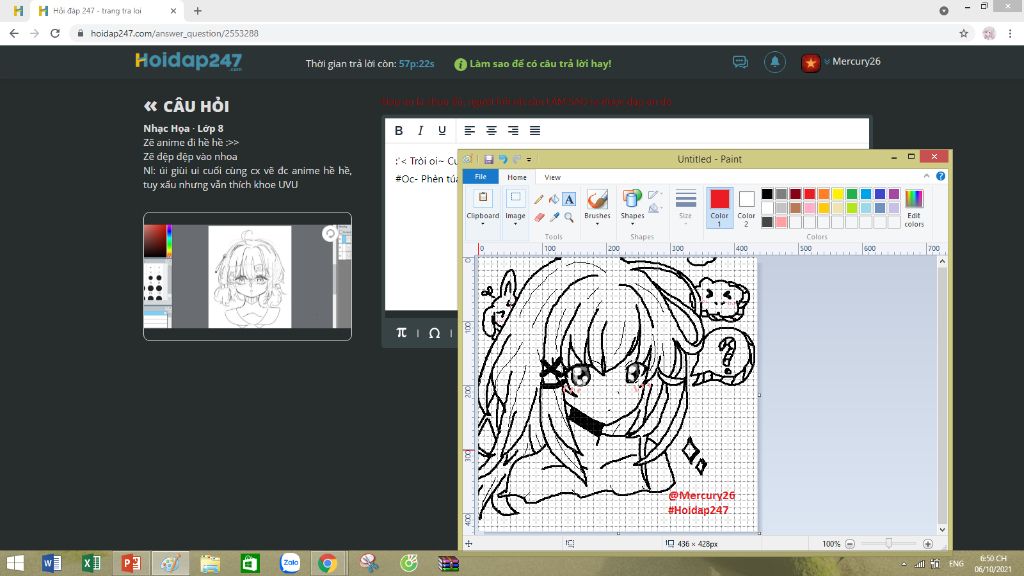Viewport: 1024px width, 576px height.
Task: Pick the green color swatch
Action: 852,194
